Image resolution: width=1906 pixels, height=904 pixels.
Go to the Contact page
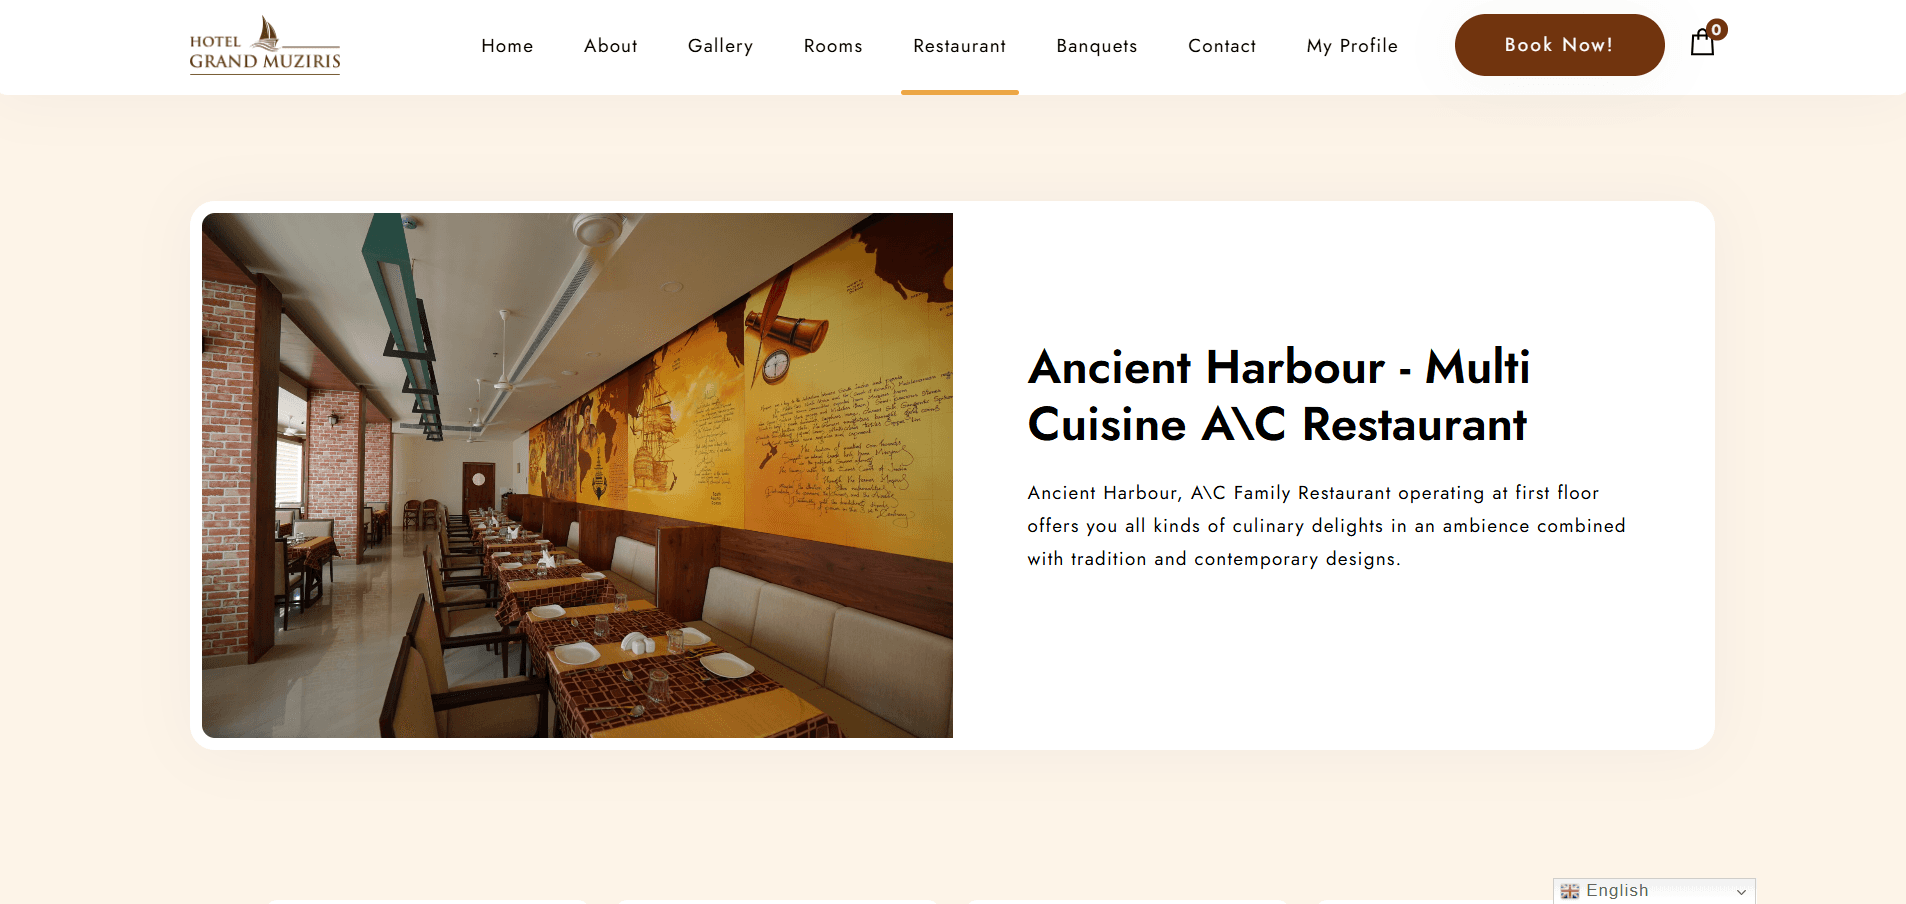[1222, 46]
